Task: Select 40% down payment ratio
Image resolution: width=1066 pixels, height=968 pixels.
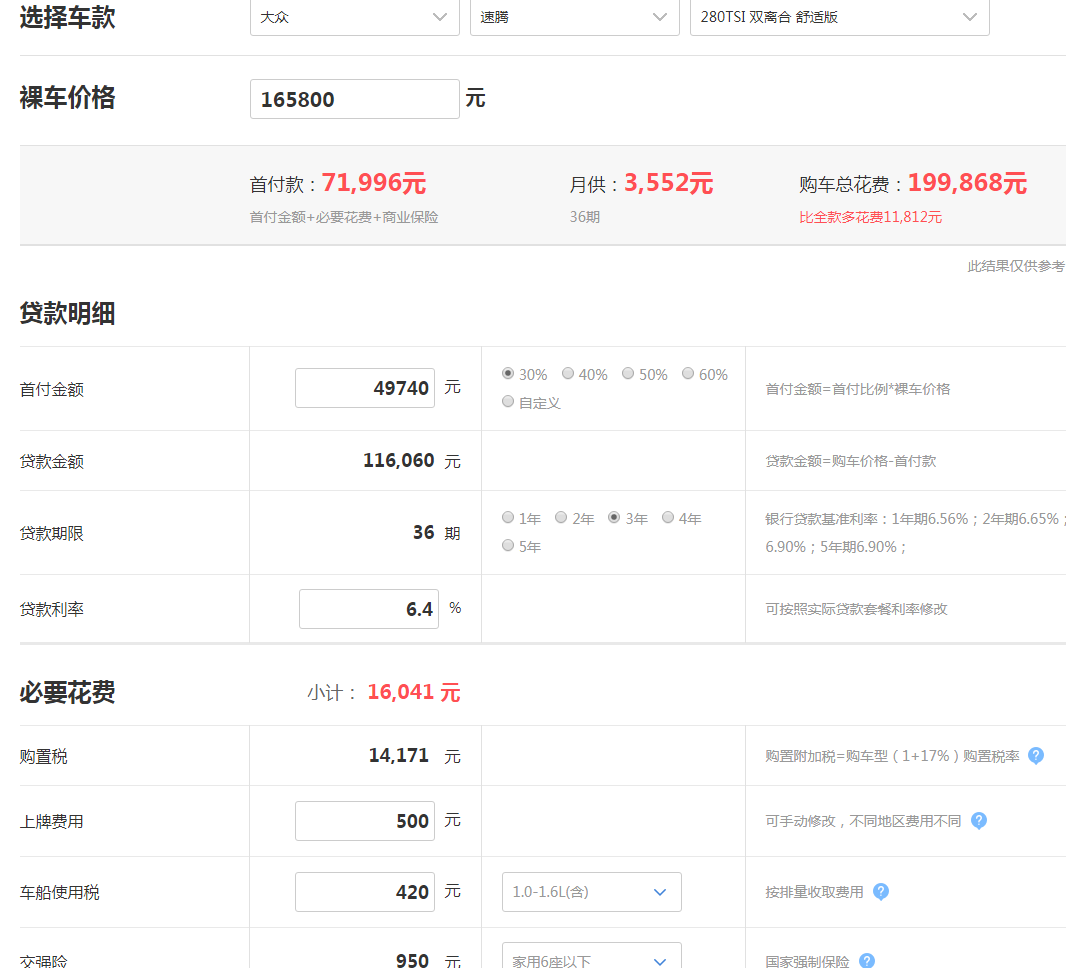Action: pyautogui.click(x=568, y=373)
